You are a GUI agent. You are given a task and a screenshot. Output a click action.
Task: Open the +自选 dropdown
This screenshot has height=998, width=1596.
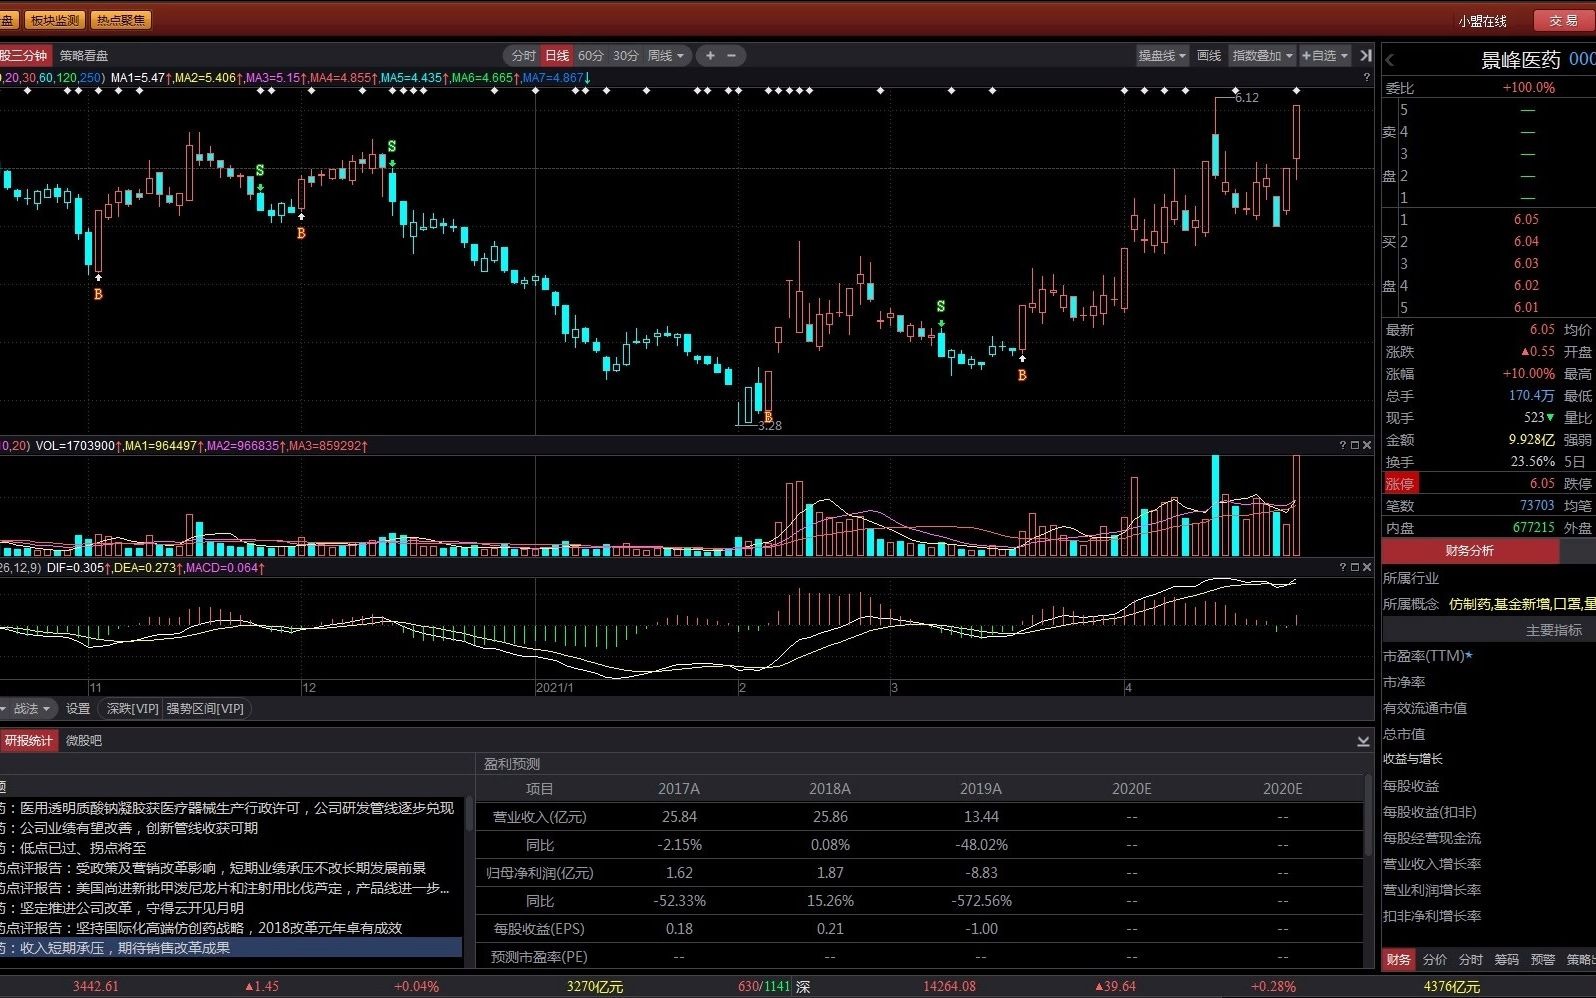pos(1325,56)
